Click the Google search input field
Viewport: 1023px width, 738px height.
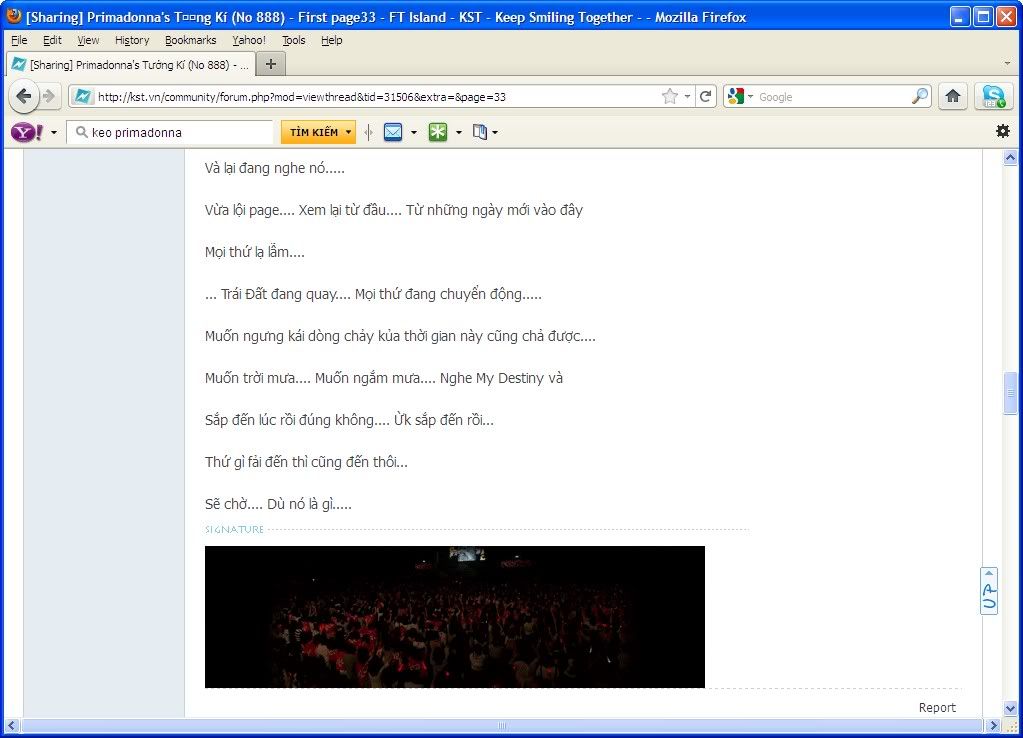click(832, 97)
